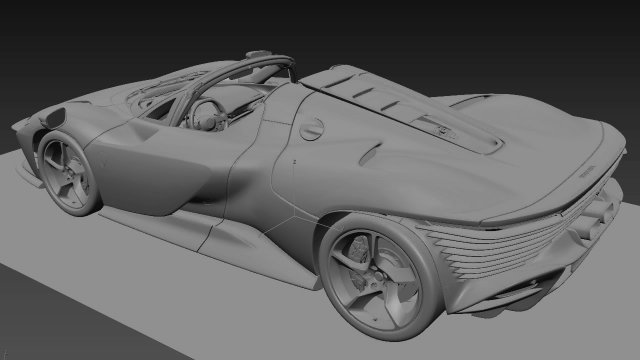The image size is (640, 360).
Task: Click the steering wheel inside the cockpit
Action: [x=207, y=115]
